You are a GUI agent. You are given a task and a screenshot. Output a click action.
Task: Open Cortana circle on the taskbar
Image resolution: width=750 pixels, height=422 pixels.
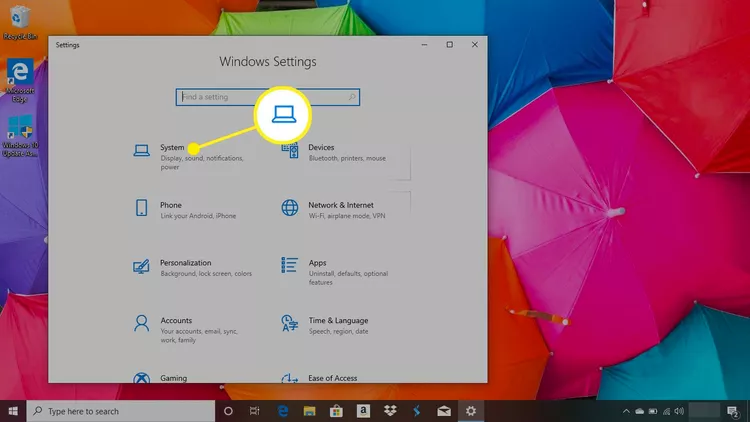coord(228,411)
